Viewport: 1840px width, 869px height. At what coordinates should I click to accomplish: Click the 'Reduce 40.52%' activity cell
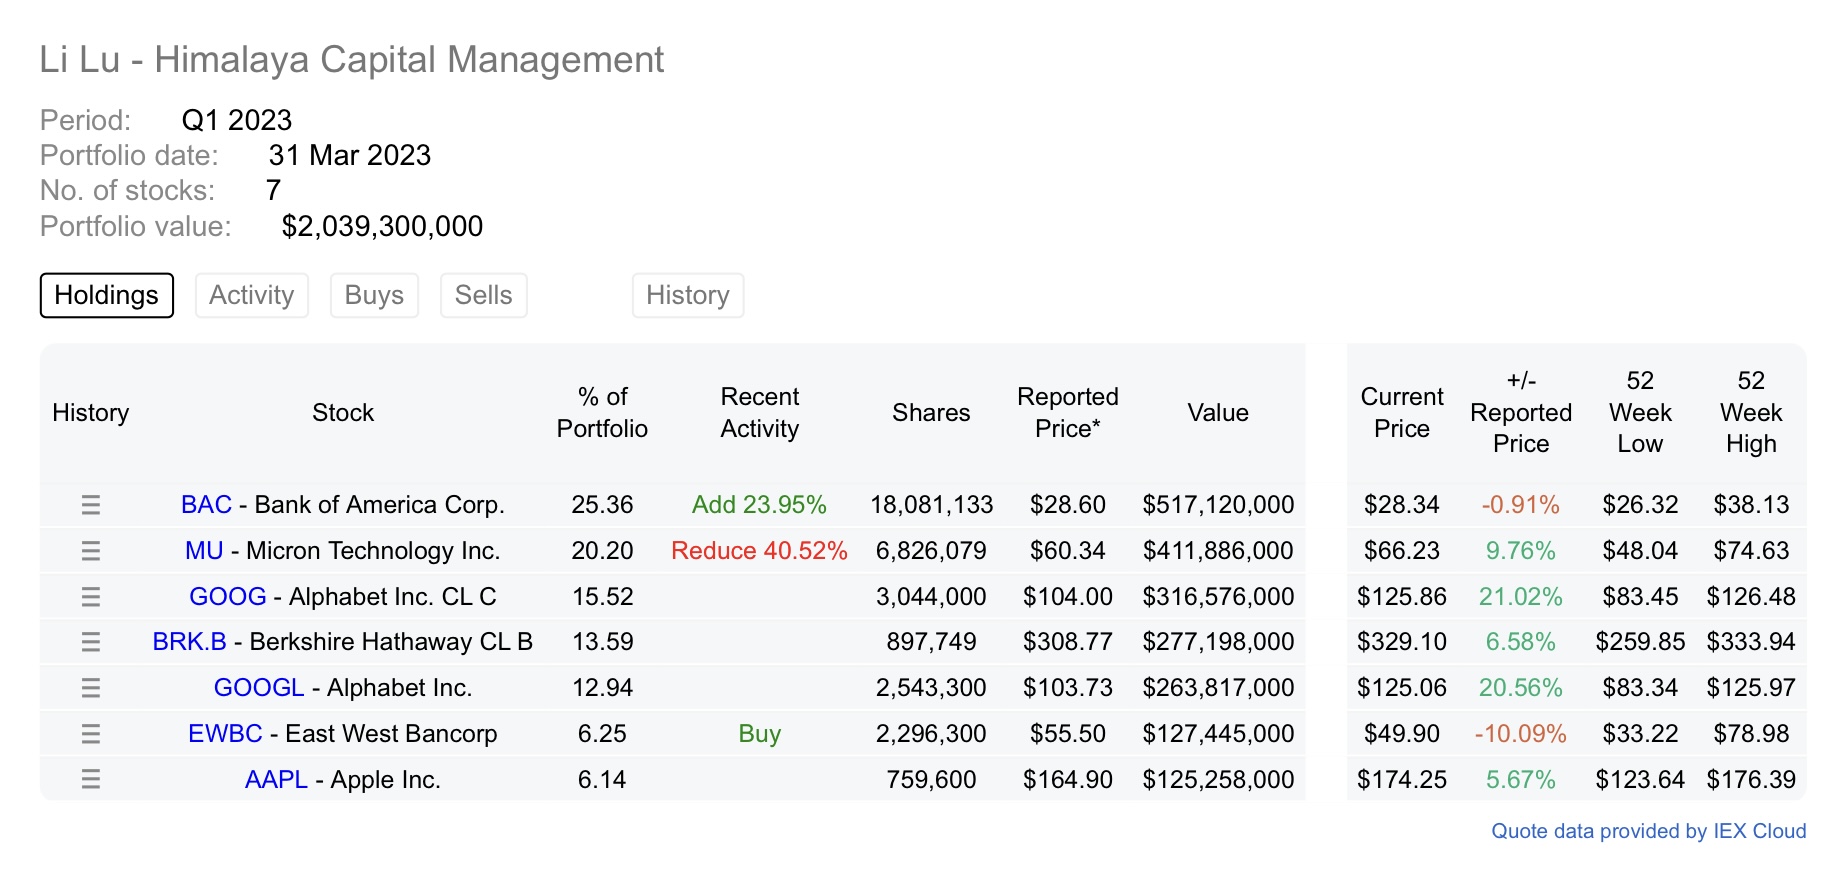(x=760, y=551)
